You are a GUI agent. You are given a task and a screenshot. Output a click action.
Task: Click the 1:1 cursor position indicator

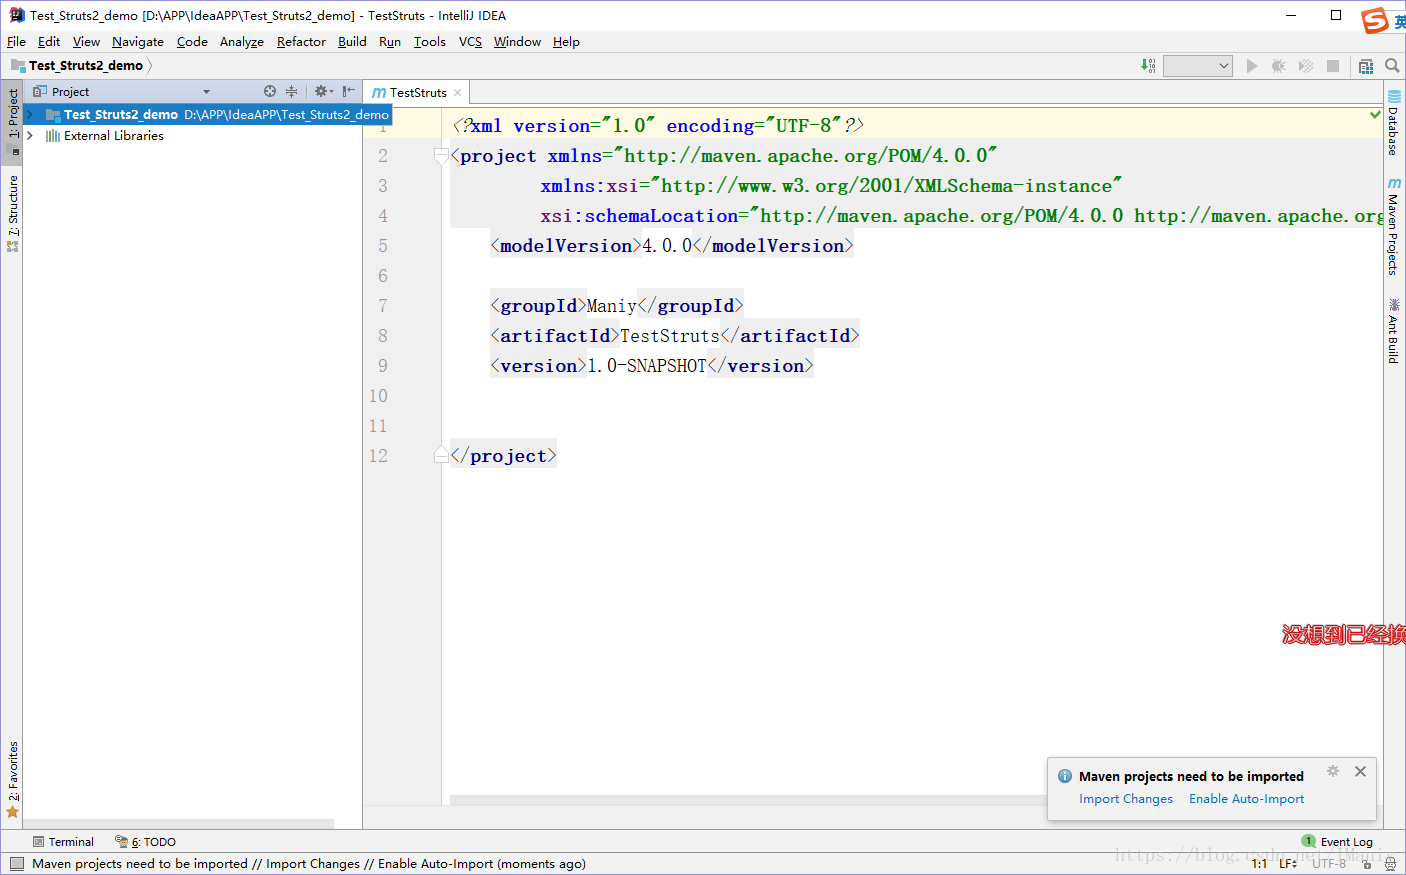1259,864
